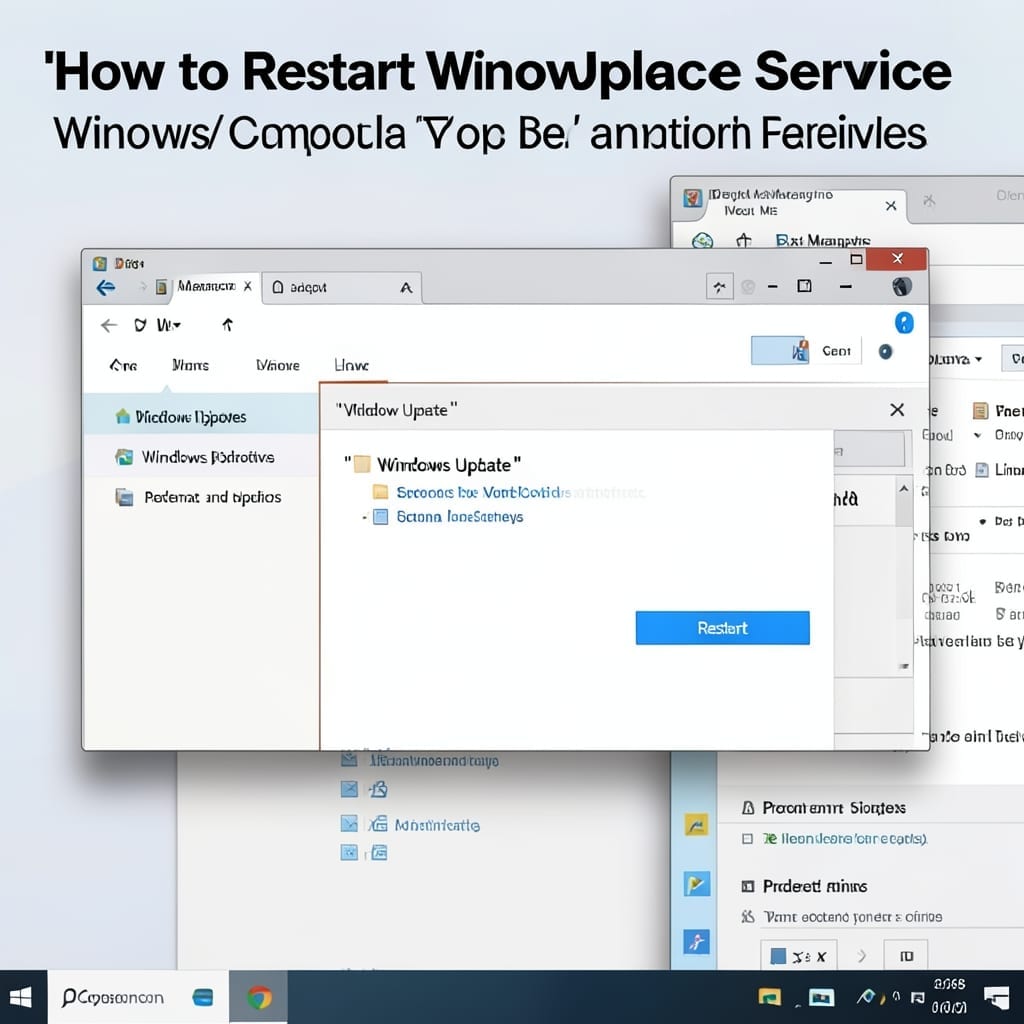Close the back browser window tab
The width and height of the screenshot is (1024, 1024).
coord(891,206)
